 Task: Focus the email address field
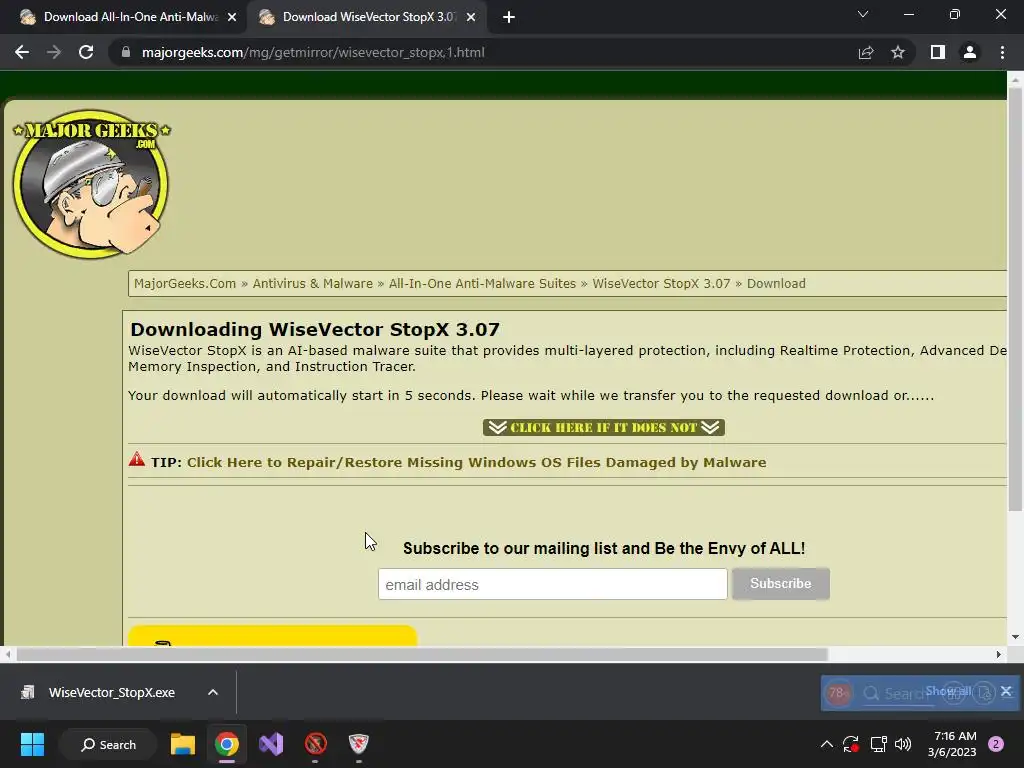552,584
